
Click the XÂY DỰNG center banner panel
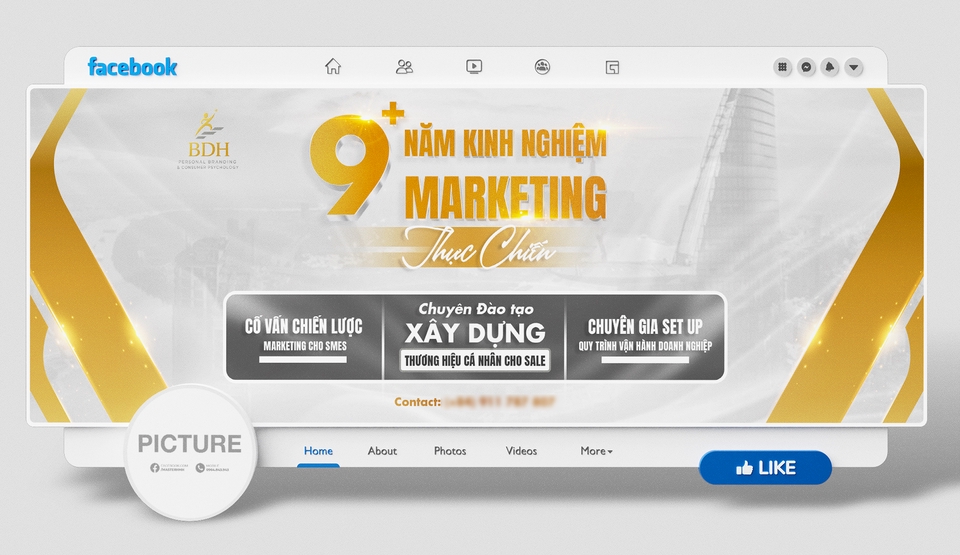(474, 336)
